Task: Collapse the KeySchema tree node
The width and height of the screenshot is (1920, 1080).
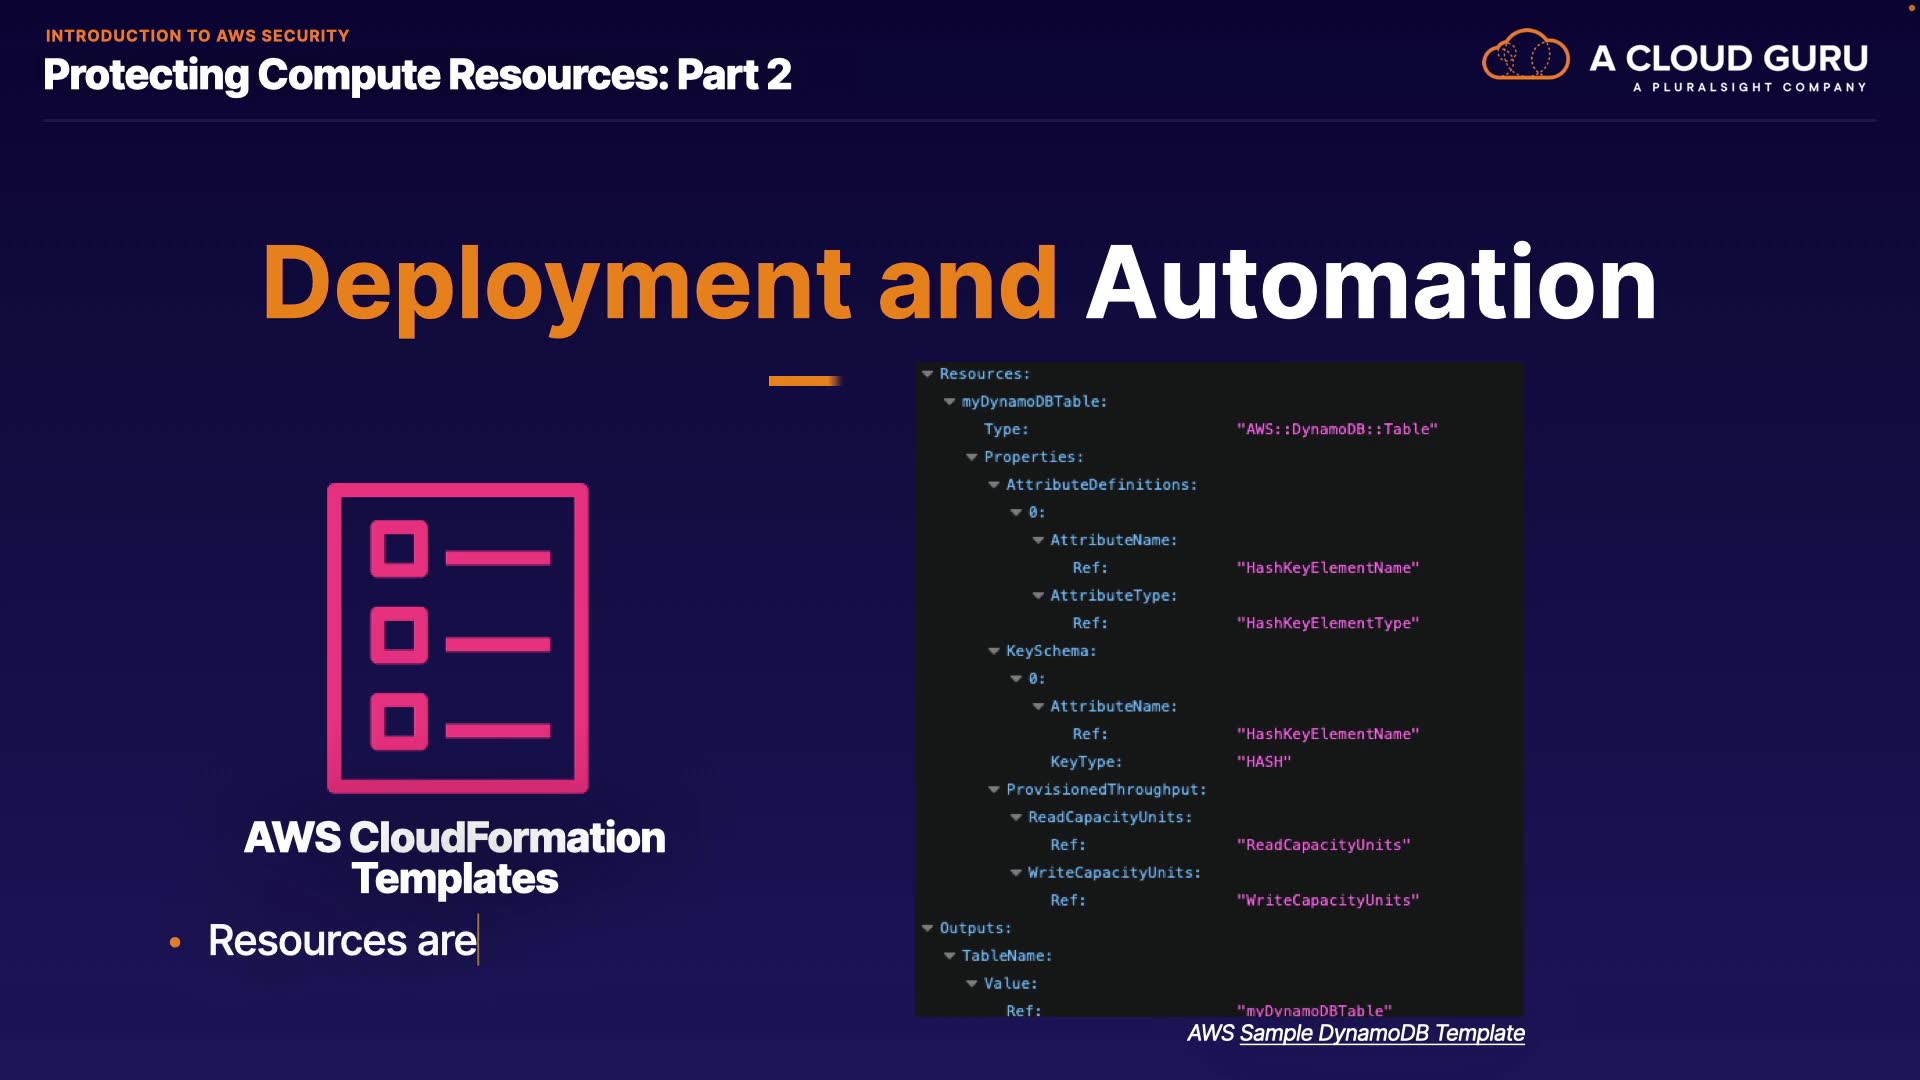Action: click(x=994, y=651)
